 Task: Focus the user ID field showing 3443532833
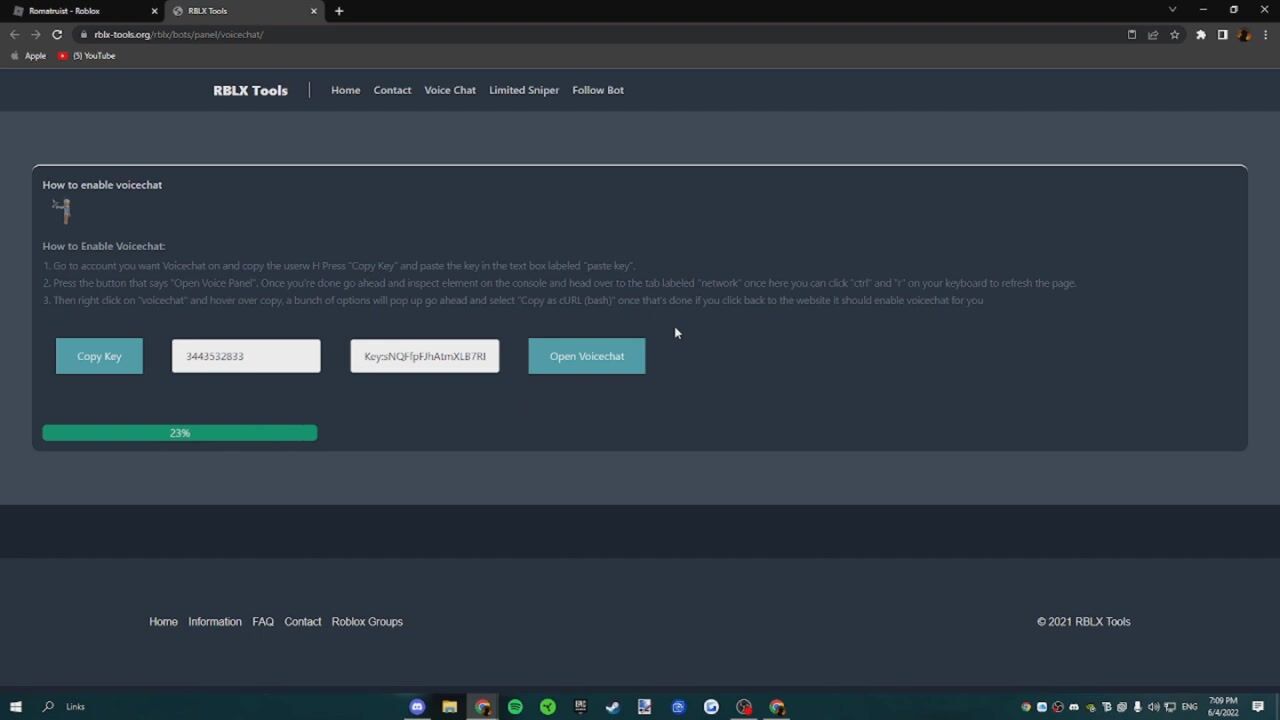point(246,356)
